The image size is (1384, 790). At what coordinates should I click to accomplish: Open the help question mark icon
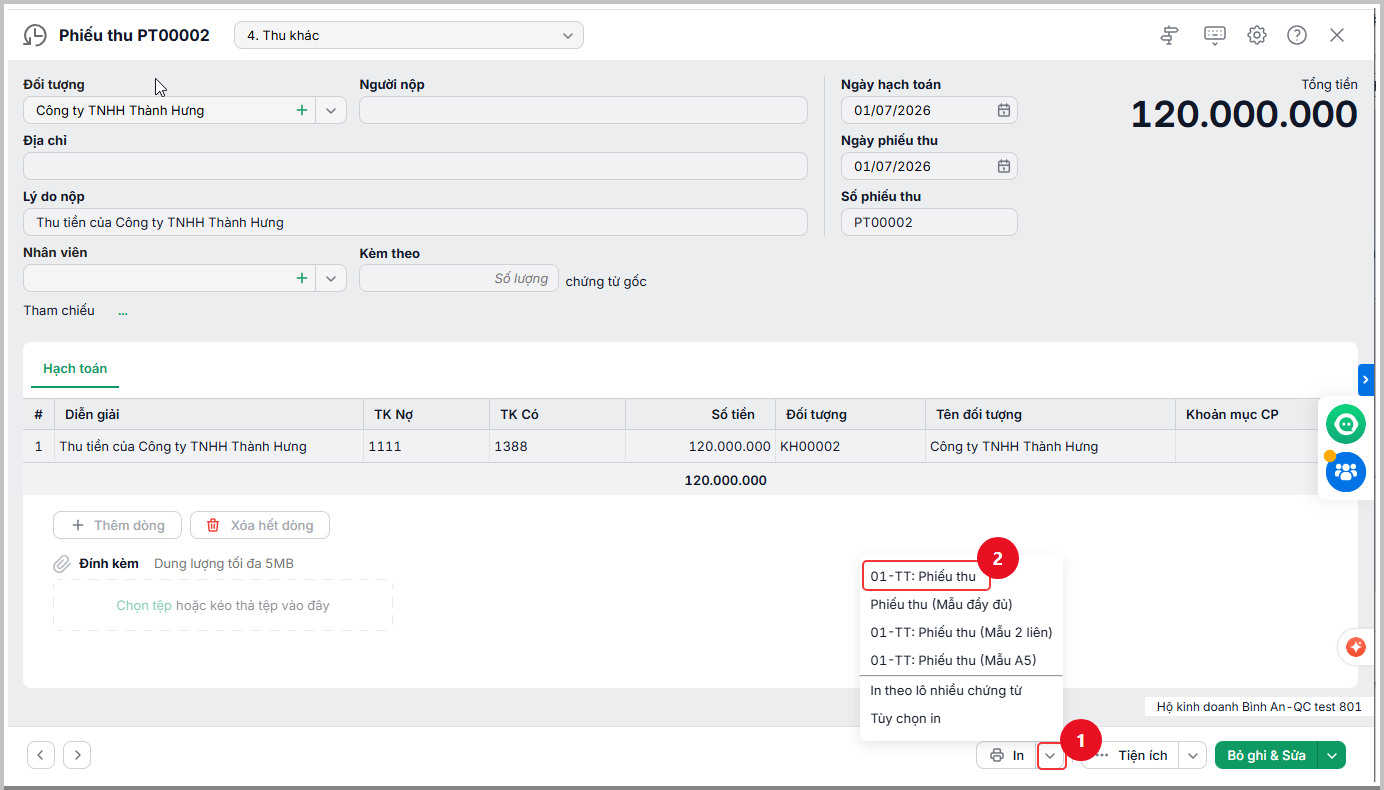point(1297,35)
